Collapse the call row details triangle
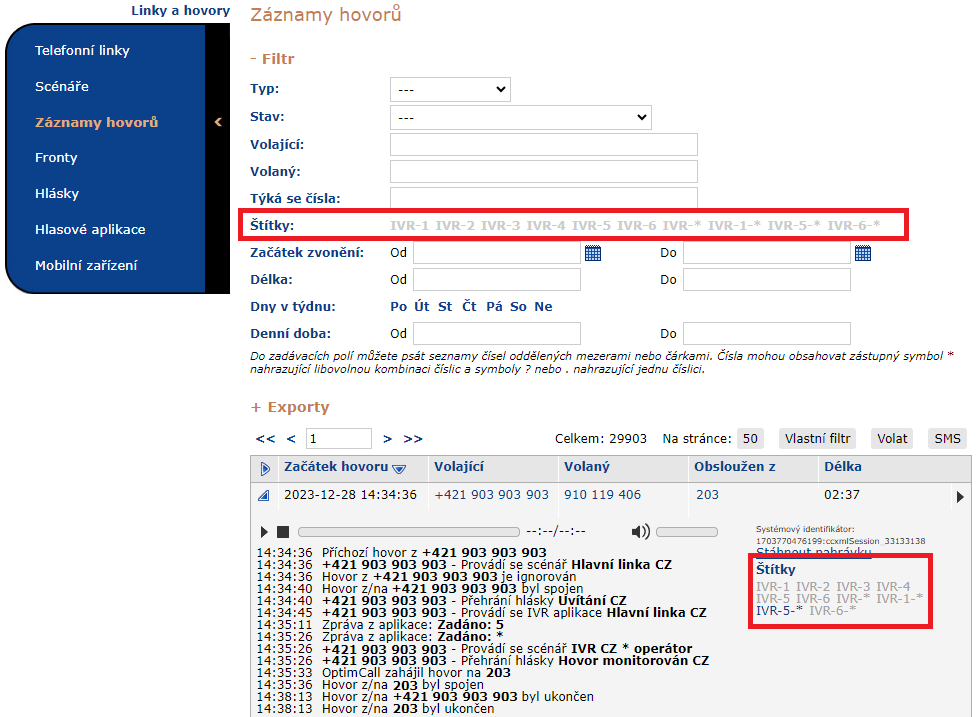 click(x=264, y=496)
